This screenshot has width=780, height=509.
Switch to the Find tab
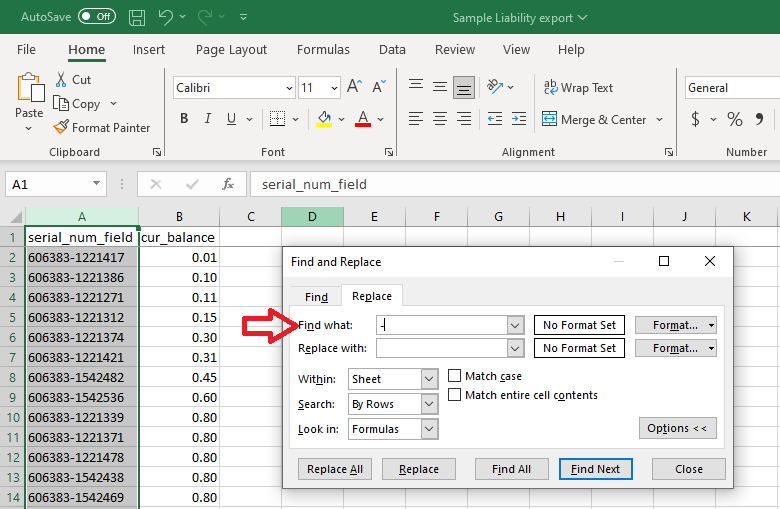(x=316, y=297)
